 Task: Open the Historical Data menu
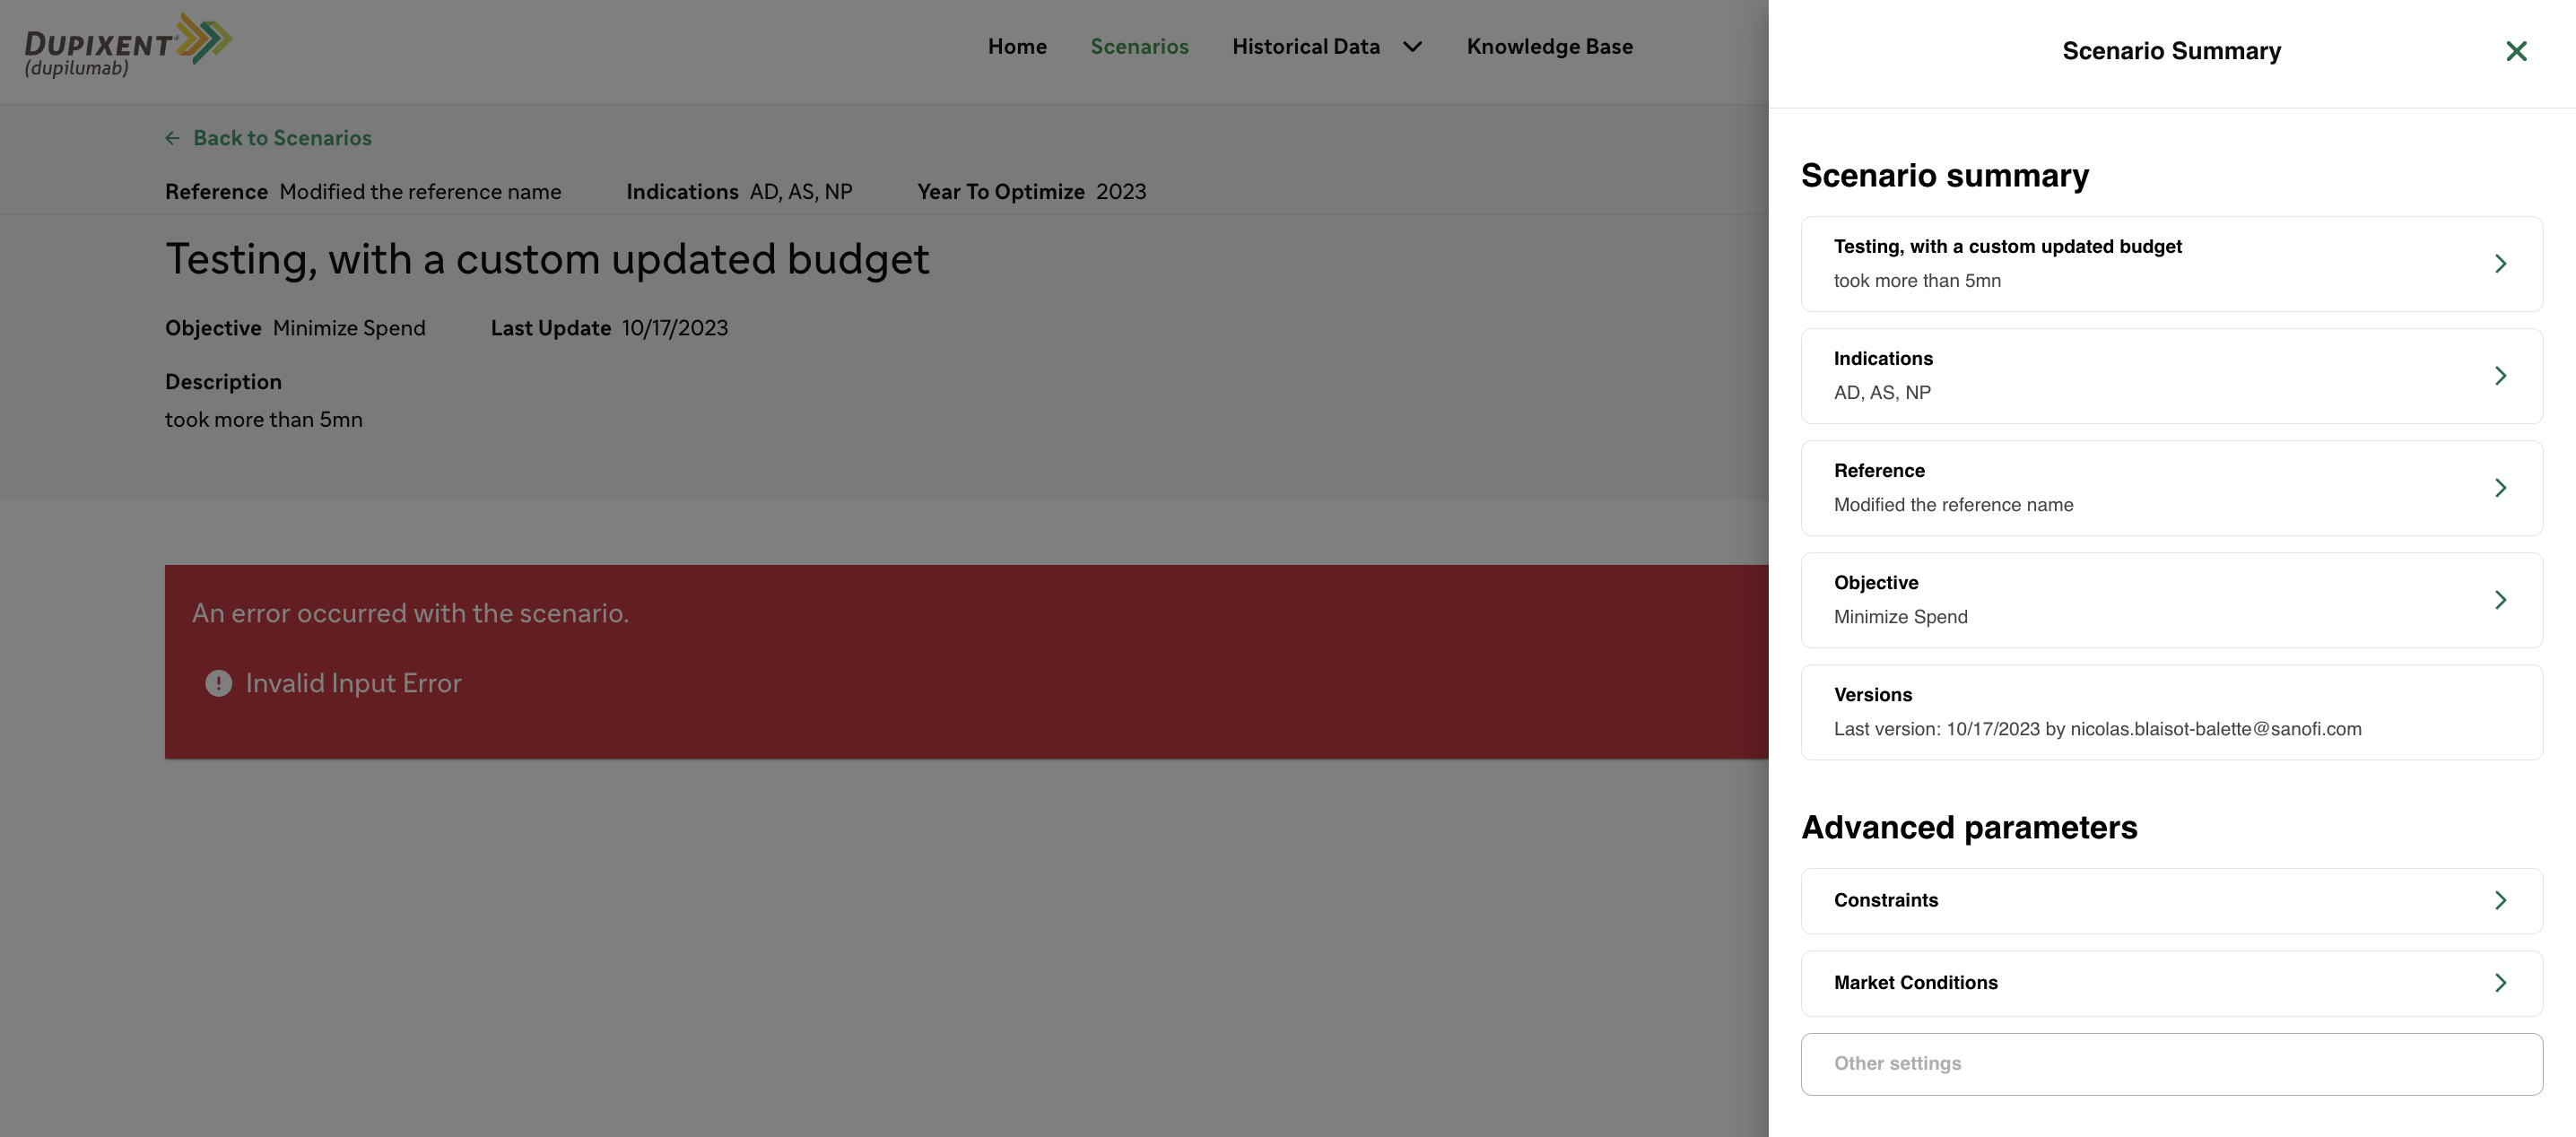(1305, 46)
